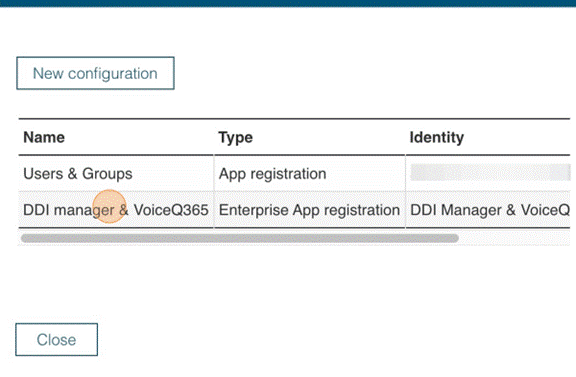Close the configuration dialog
This screenshot has width=576, height=377.
[57, 340]
